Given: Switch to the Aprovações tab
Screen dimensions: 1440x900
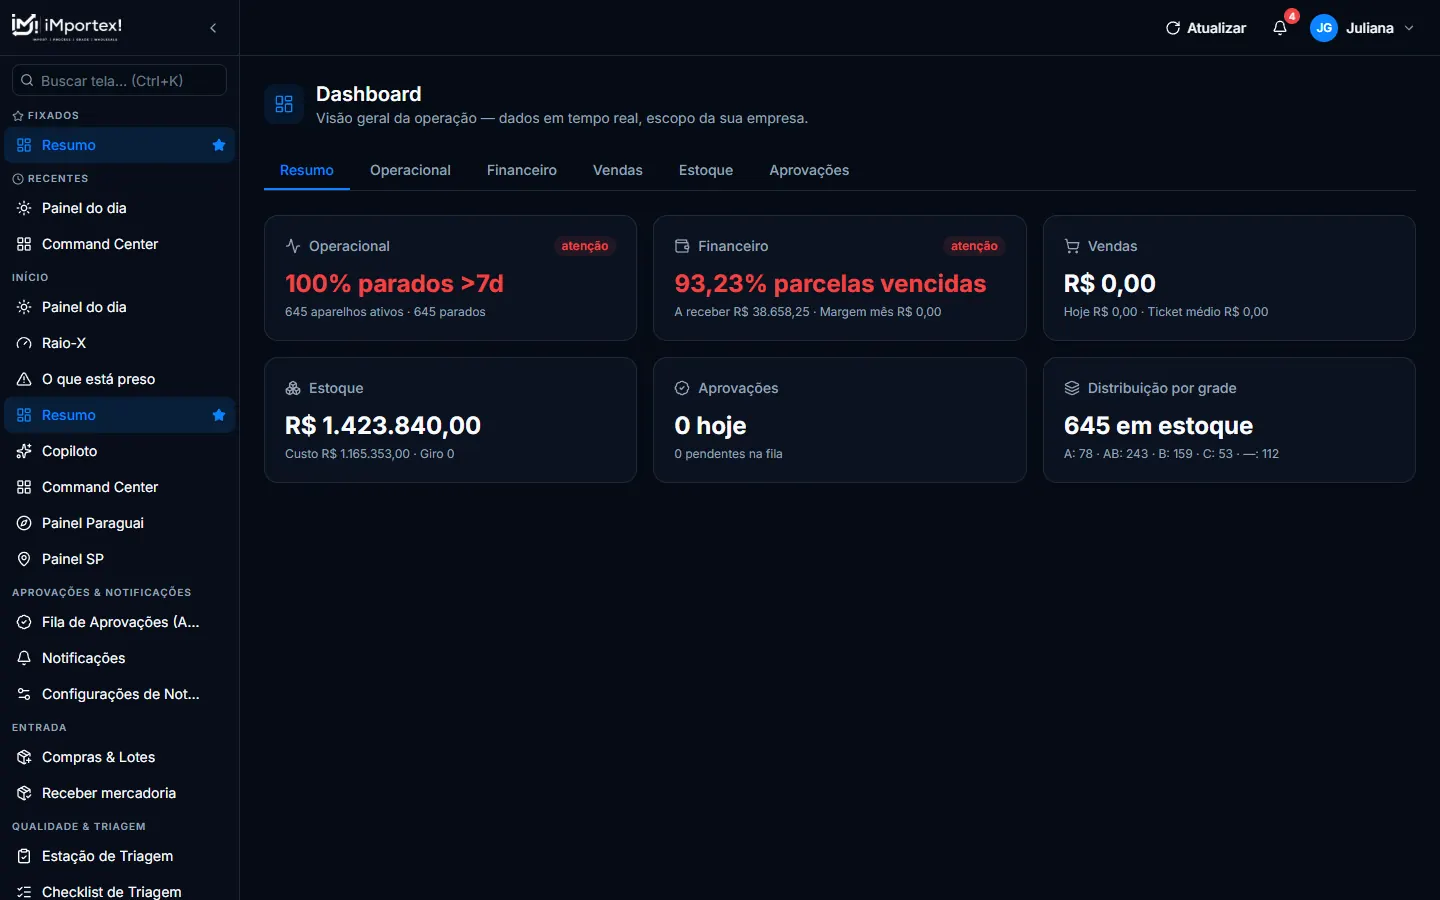Looking at the screenshot, I should tap(809, 170).
